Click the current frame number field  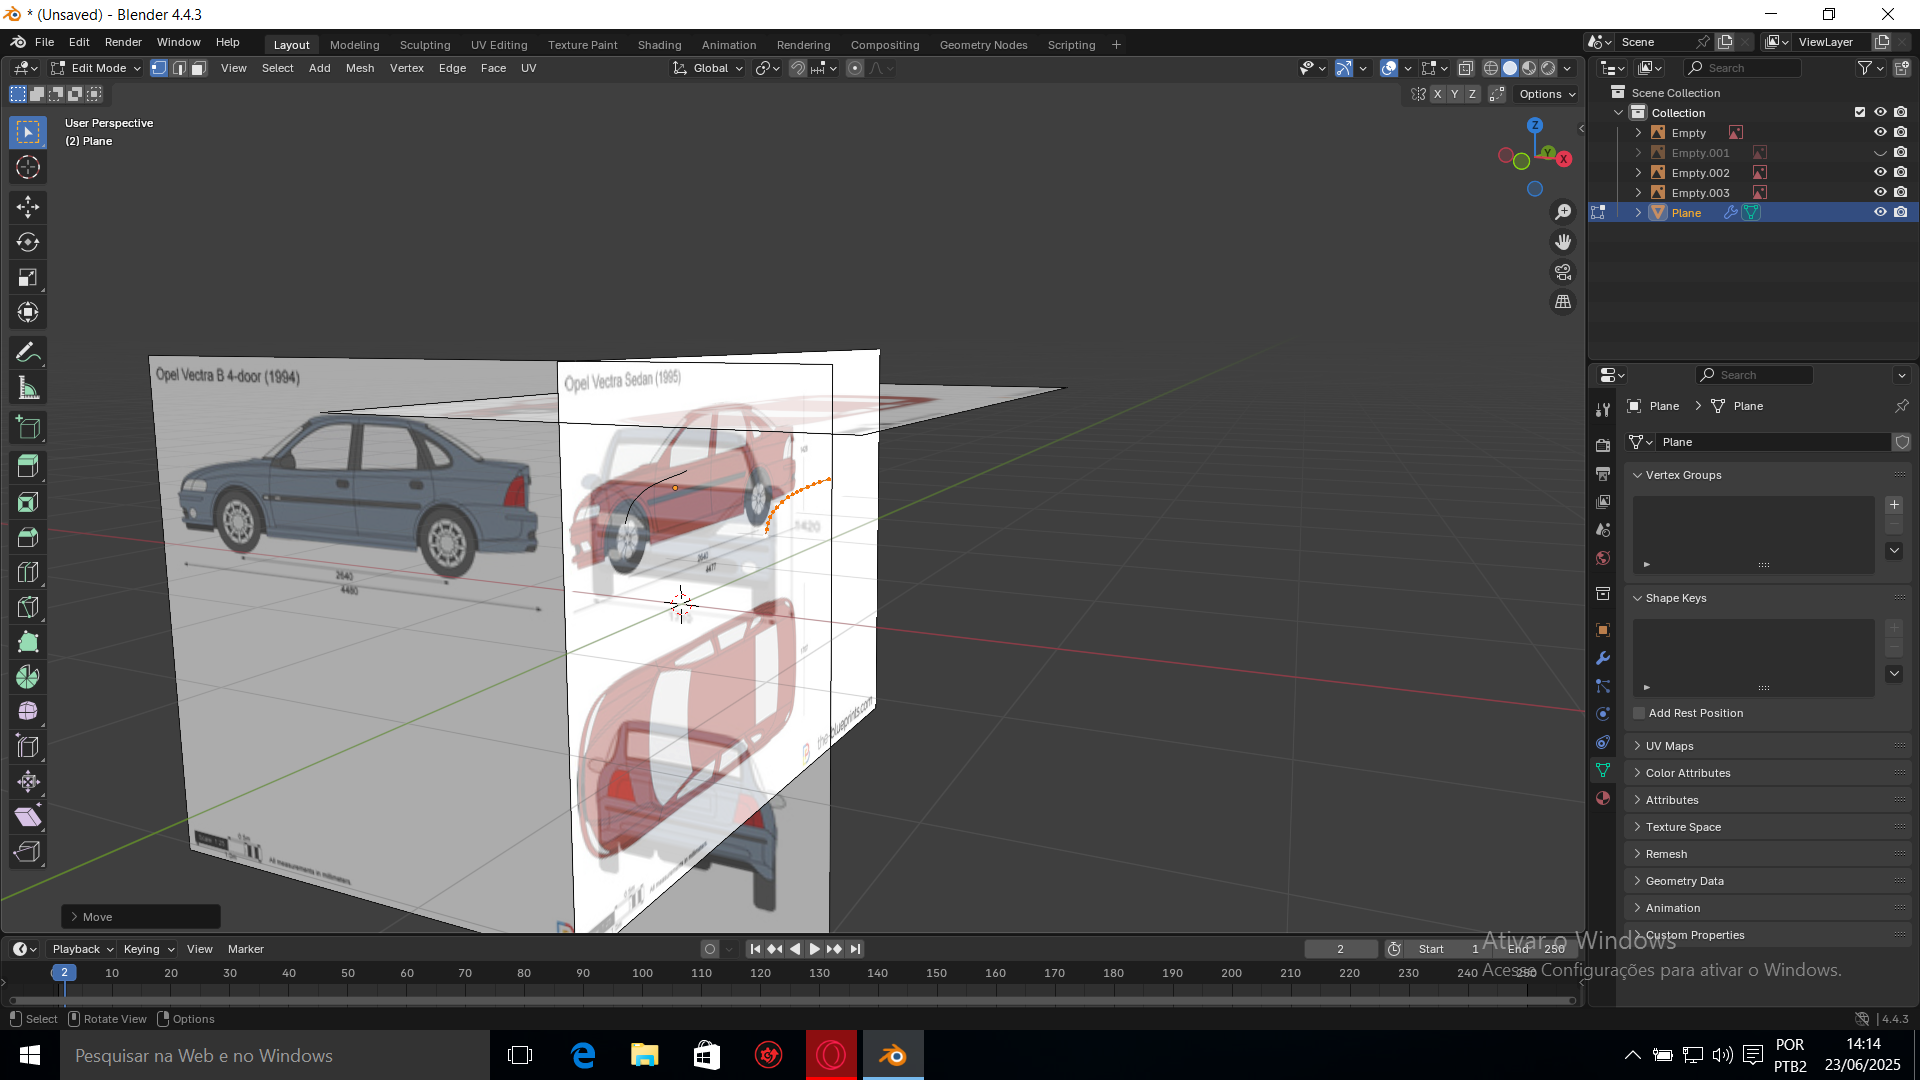[x=1340, y=949]
